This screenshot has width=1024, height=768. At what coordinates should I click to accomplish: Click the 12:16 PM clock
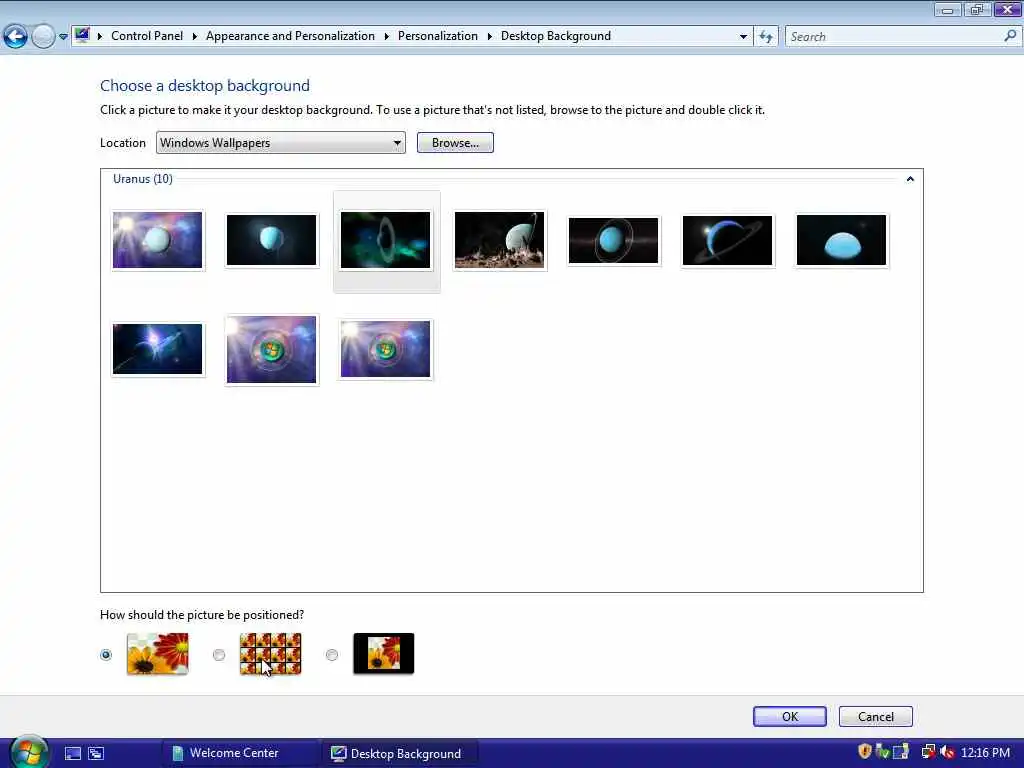[x=985, y=752]
